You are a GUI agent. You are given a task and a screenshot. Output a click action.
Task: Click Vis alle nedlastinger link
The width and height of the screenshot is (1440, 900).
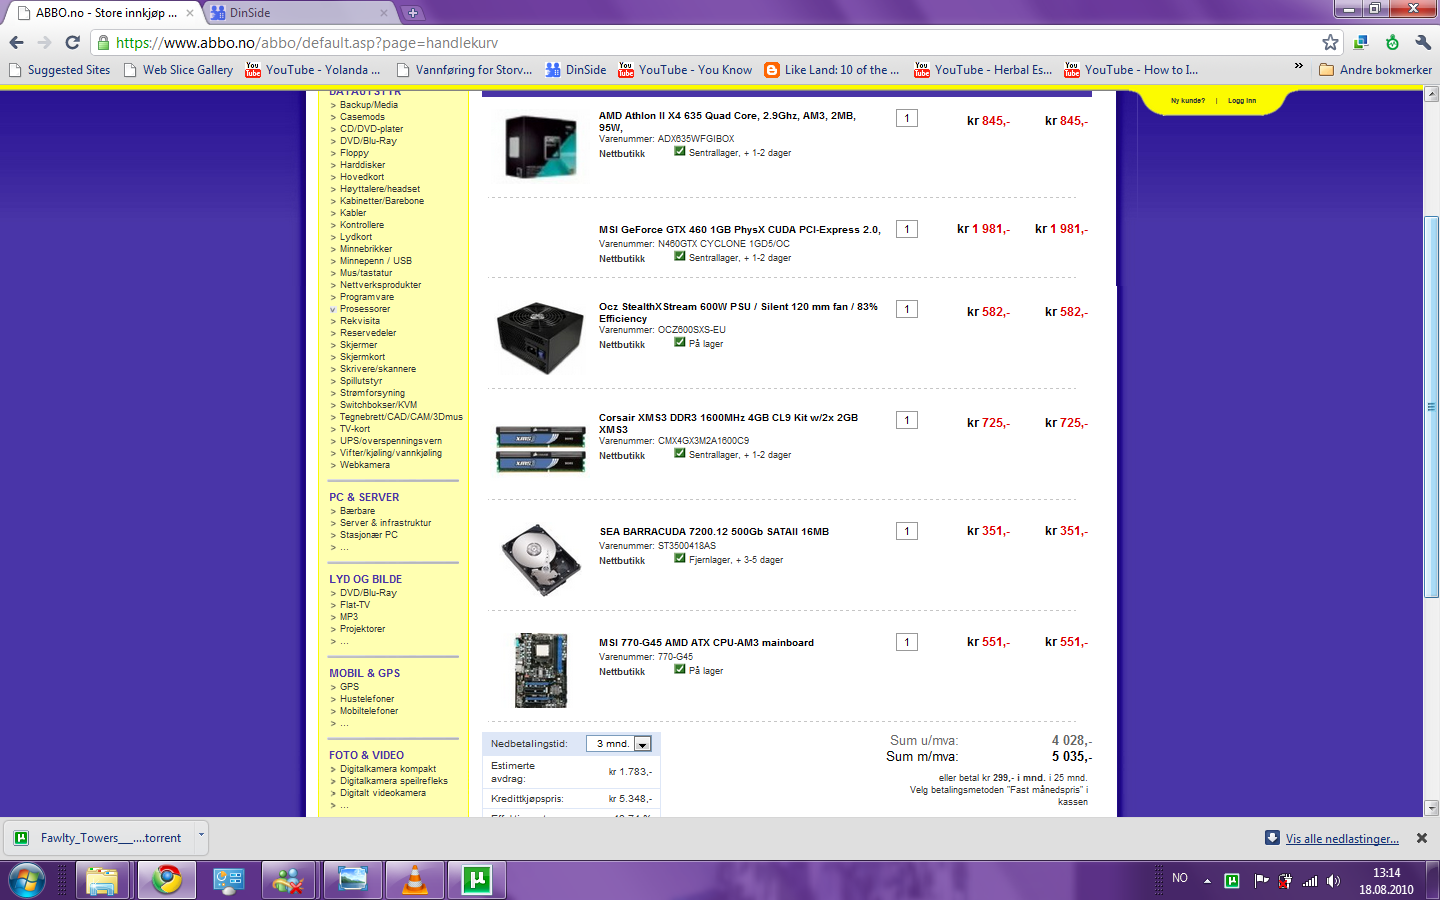click(x=1341, y=839)
